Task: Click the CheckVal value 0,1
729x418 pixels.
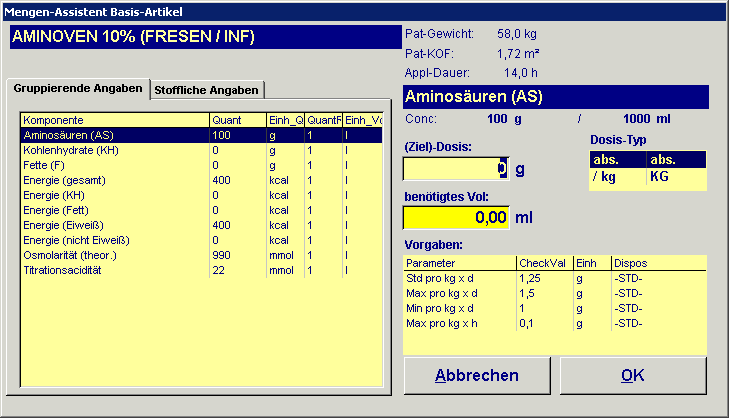Action: [526, 323]
